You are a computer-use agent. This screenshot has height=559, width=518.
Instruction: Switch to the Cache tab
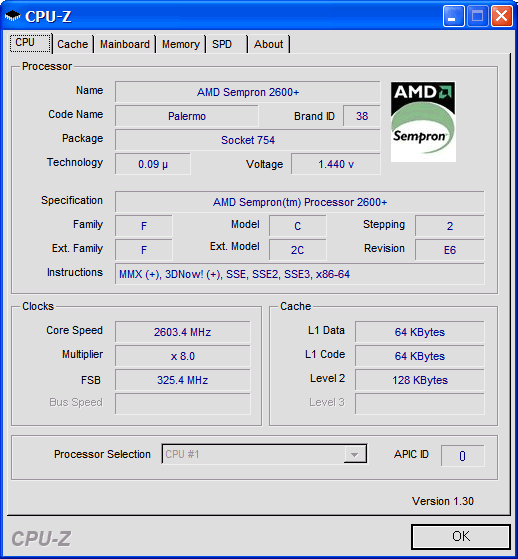[72, 44]
